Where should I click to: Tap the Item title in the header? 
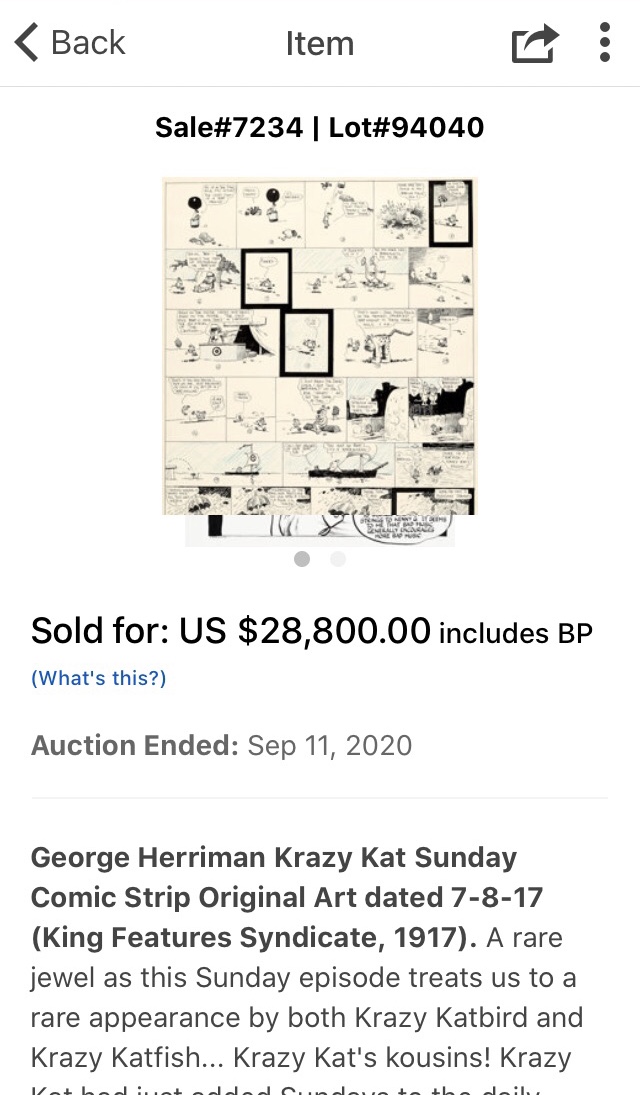click(x=319, y=43)
